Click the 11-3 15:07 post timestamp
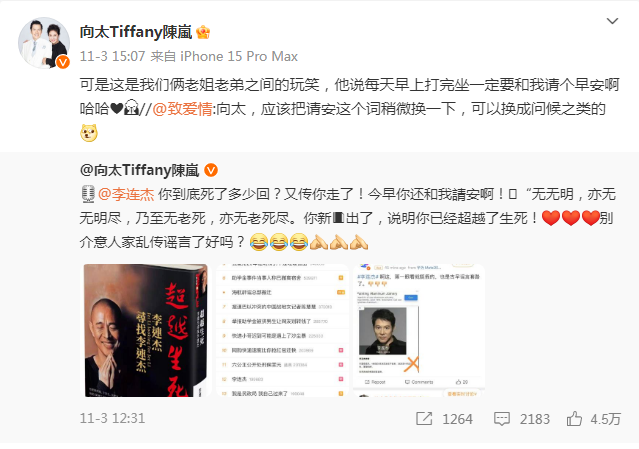Image resolution: width=639 pixels, height=449 pixels. click(x=112, y=56)
